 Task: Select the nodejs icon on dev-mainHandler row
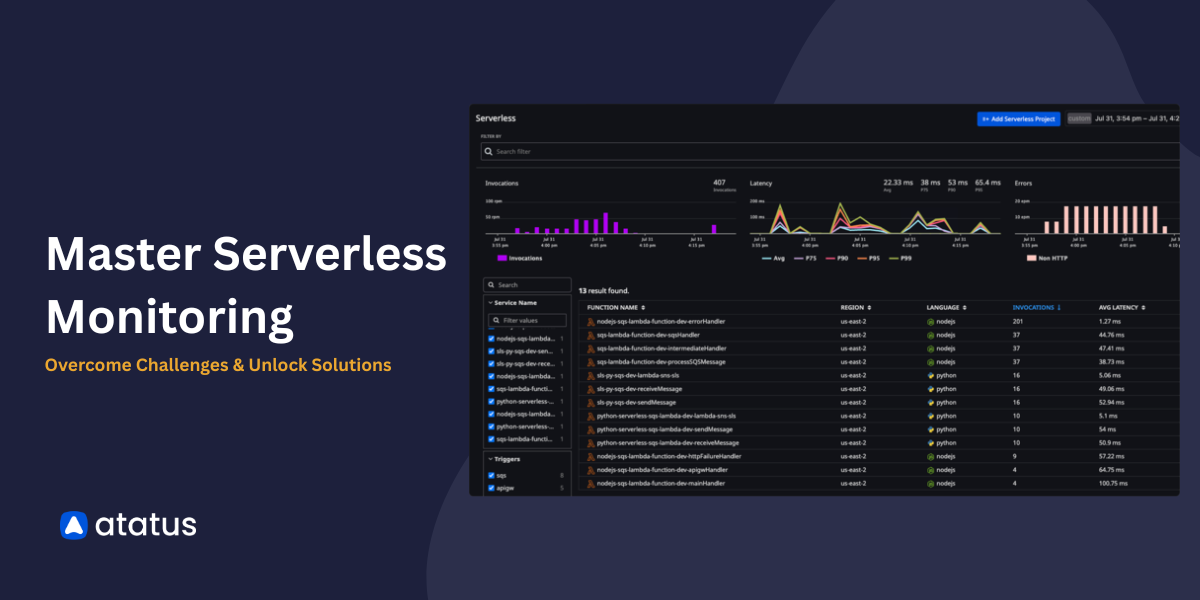pyautogui.click(x=931, y=483)
